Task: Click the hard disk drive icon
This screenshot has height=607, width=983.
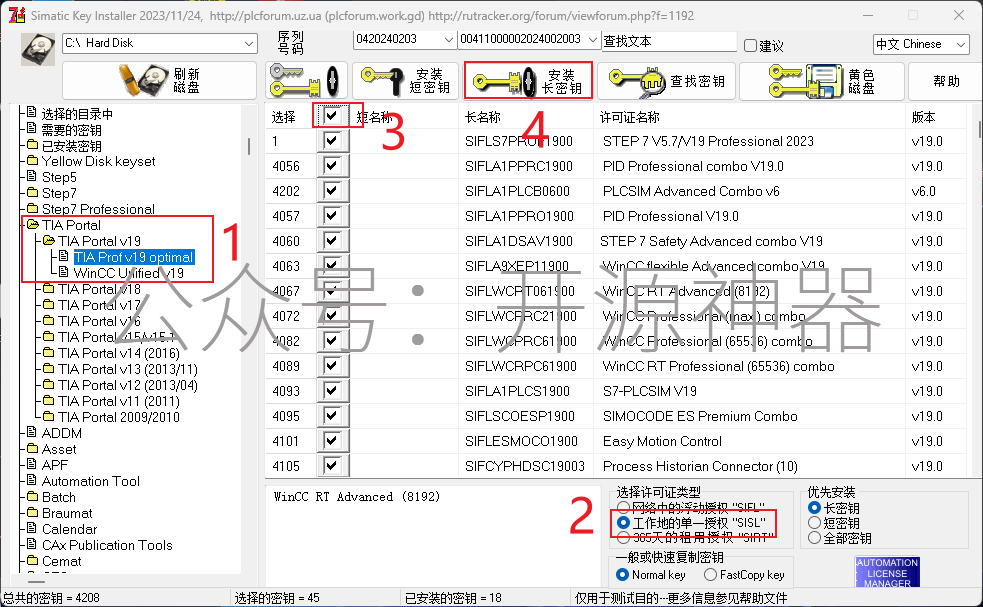Action: point(38,50)
